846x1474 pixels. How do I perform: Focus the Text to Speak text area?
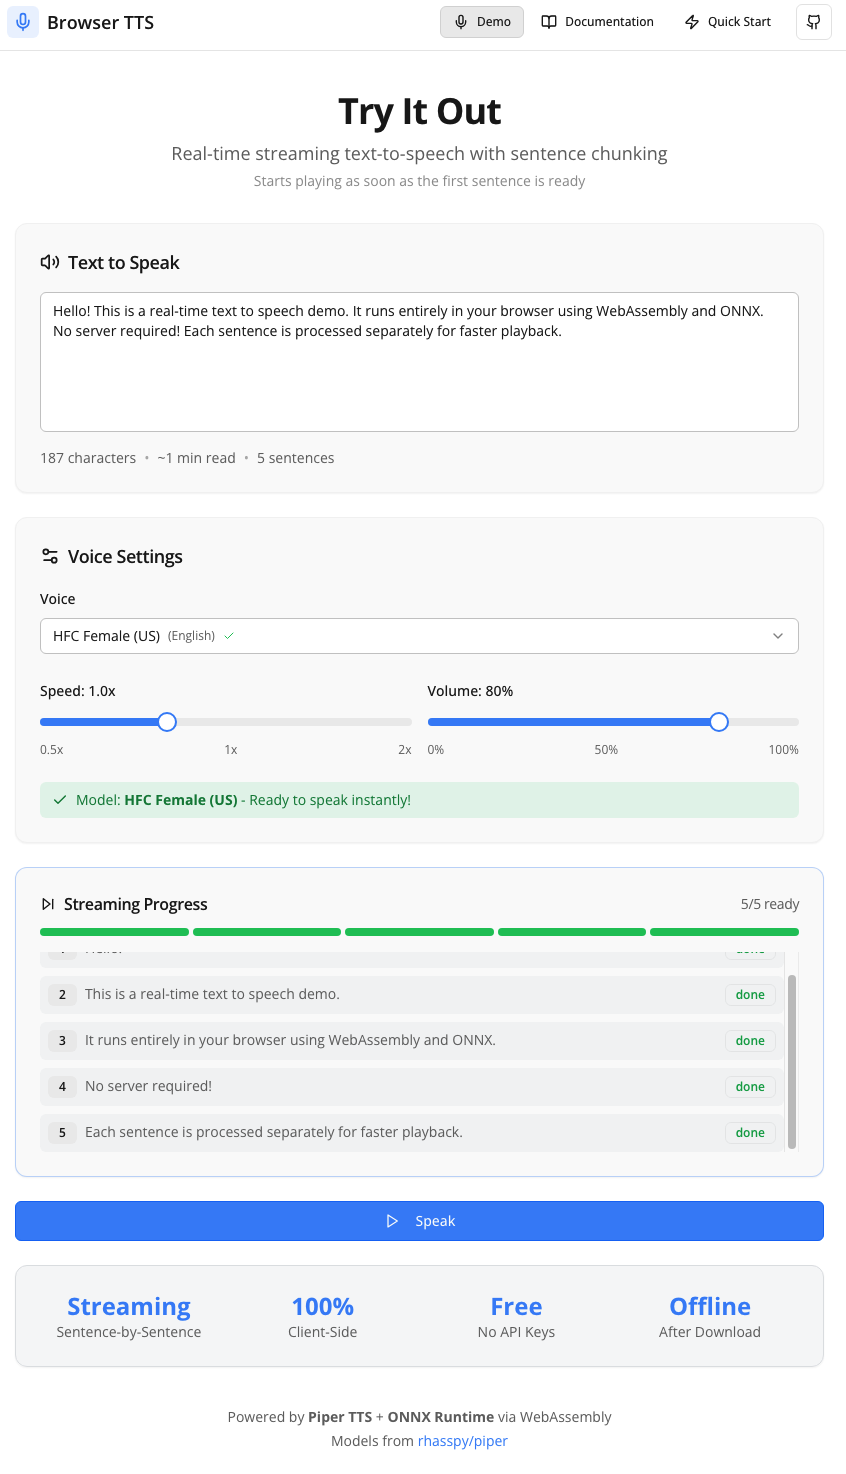(419, 362)
